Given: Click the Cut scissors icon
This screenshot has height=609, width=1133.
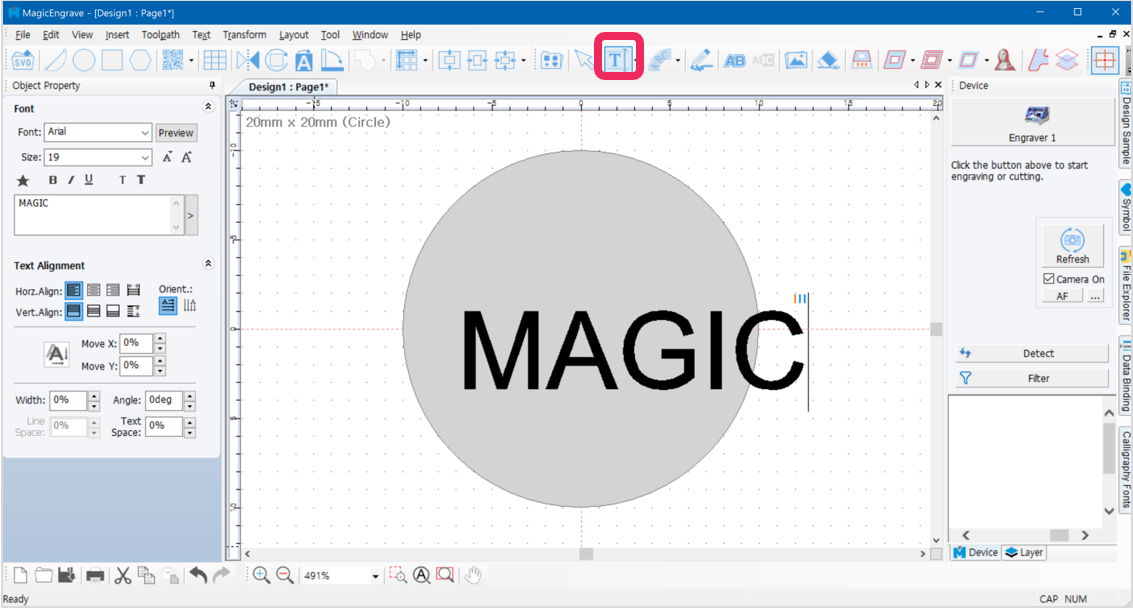Looking at the screenshot, I should pos(123,575).
